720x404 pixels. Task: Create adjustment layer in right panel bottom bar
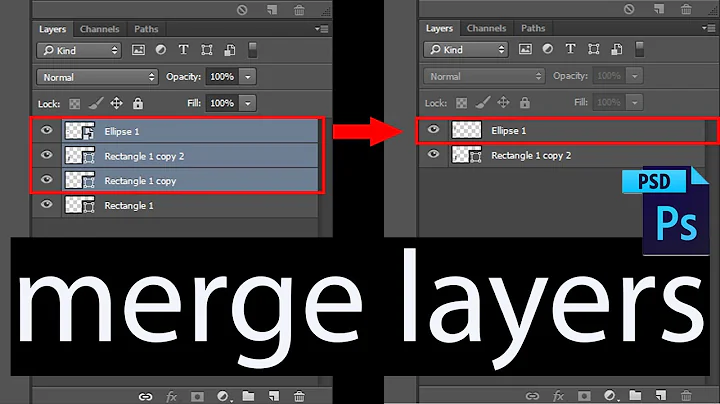point(610,395)
